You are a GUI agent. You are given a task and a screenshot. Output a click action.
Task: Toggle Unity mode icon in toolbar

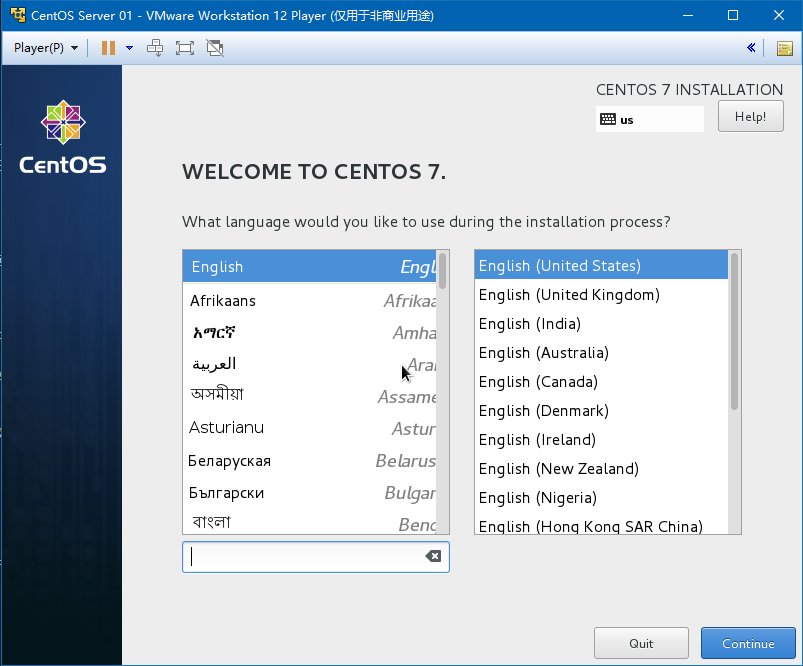tap(214, 48)
